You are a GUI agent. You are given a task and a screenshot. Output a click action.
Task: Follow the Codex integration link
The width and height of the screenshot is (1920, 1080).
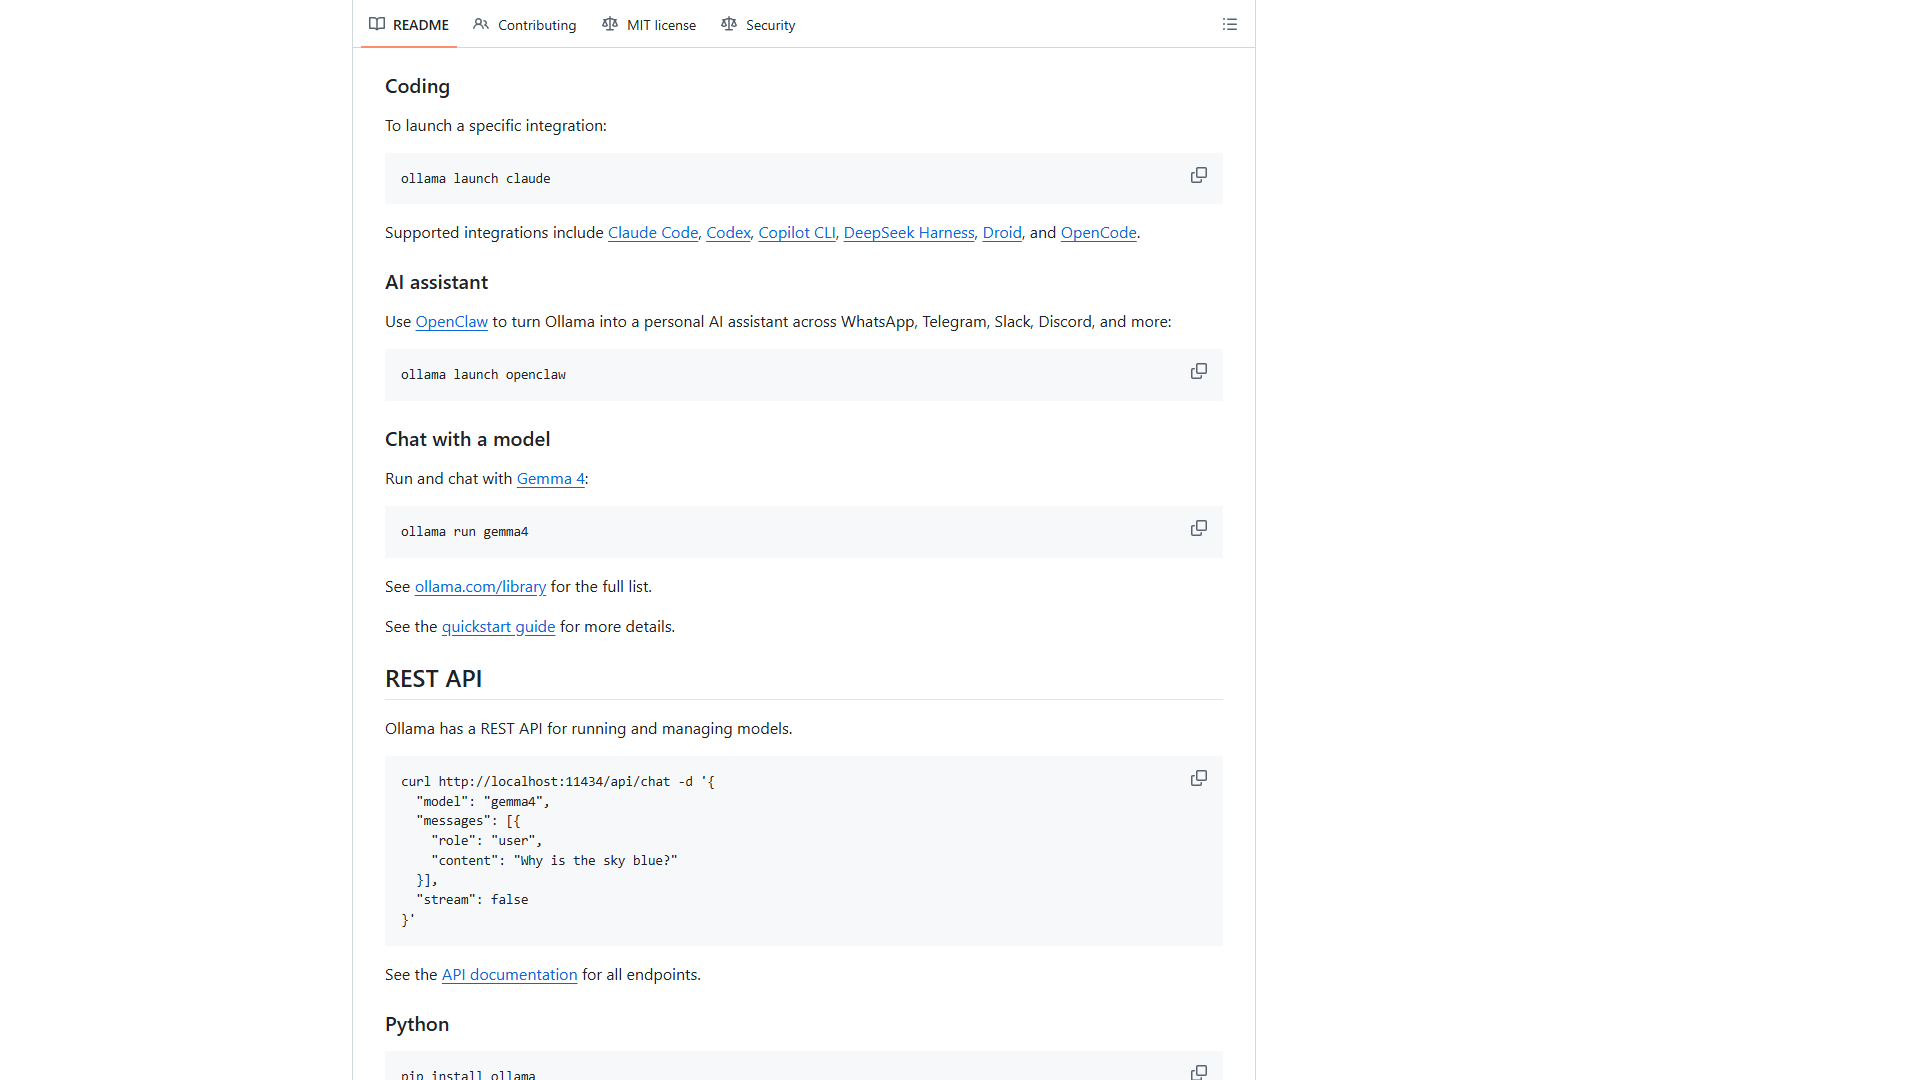(x=728, y=233)
